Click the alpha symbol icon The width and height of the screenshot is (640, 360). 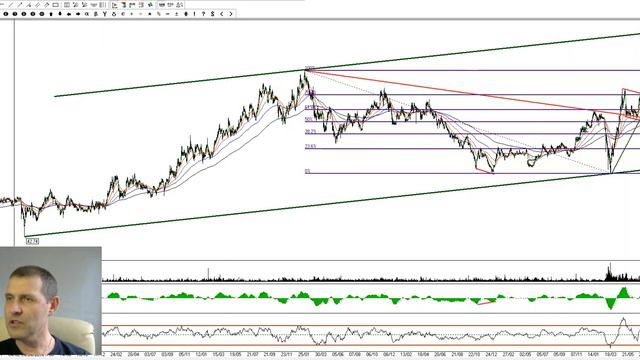coord(87,14)
